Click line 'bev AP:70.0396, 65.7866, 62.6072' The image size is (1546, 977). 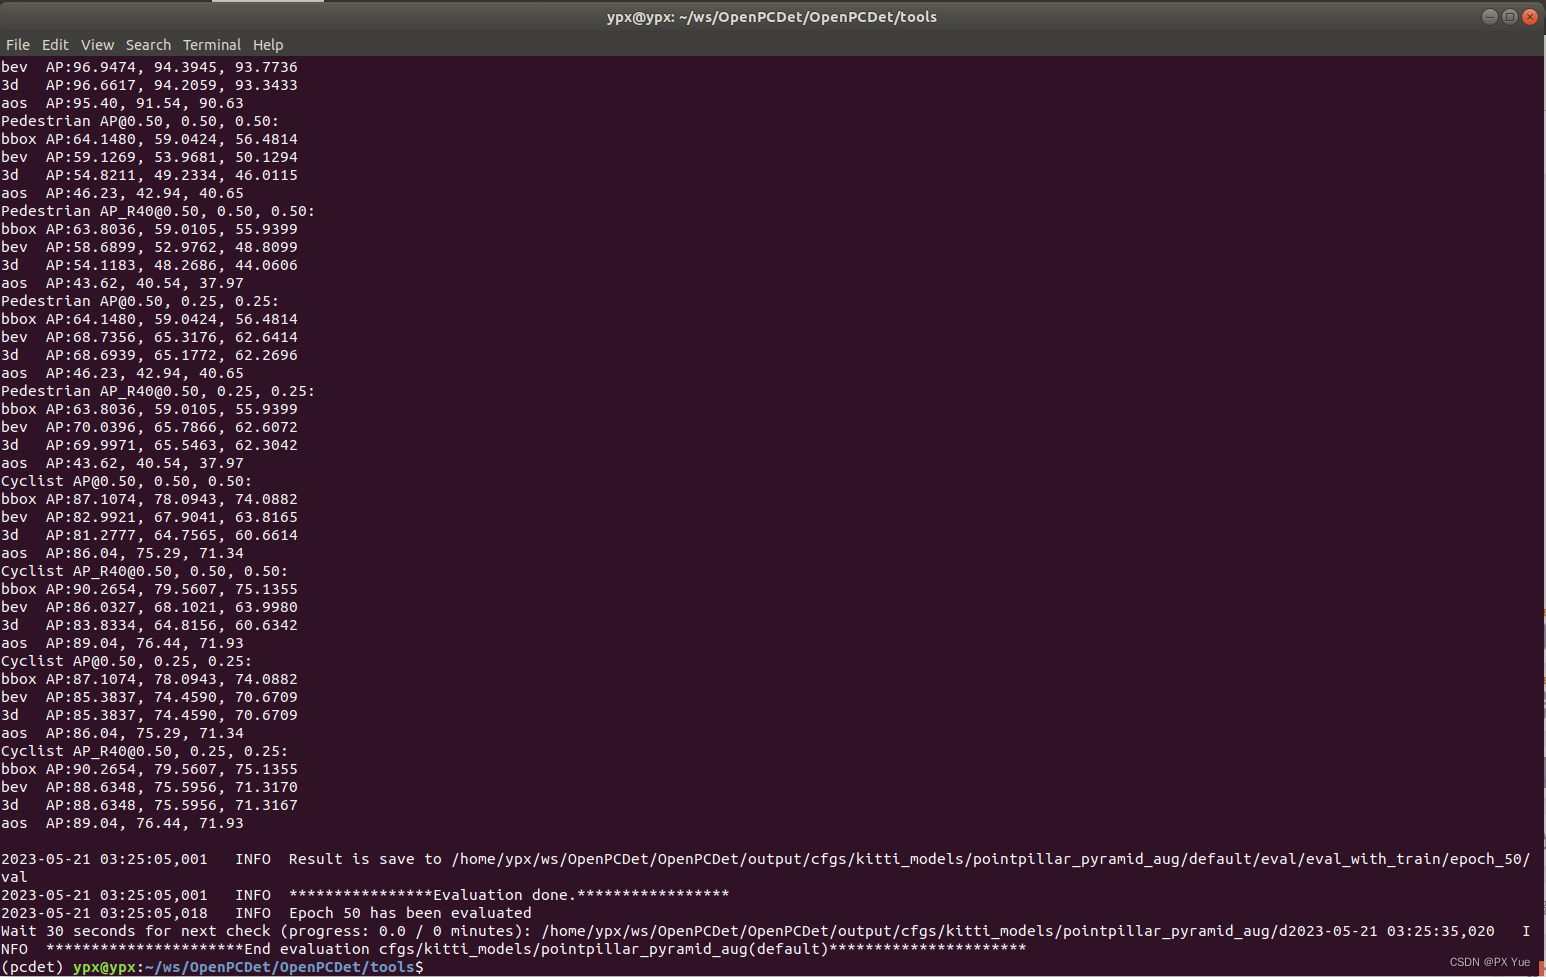[149, 427]
